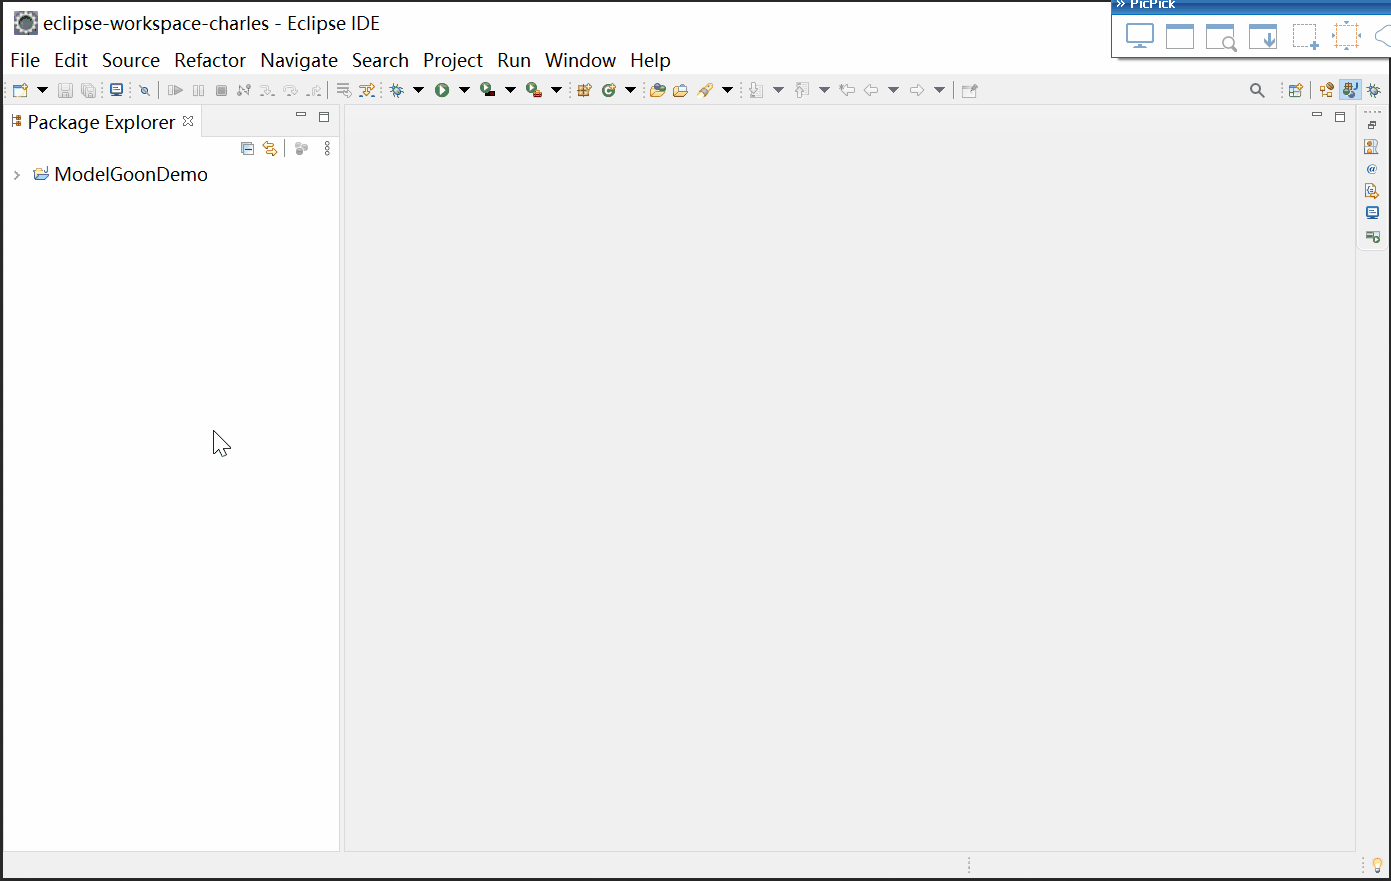This screenshot has width=1391, height=881.
Task: Click the Back navigation arrow
Action: (x=871, y=90)
